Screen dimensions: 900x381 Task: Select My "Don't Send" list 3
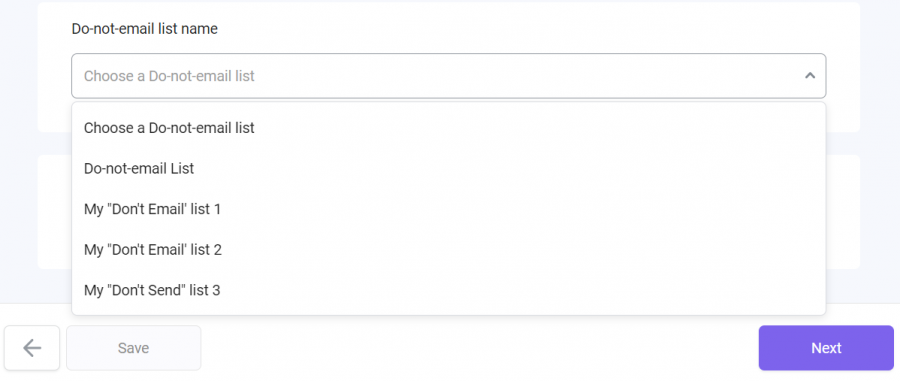tap(448, 290)
